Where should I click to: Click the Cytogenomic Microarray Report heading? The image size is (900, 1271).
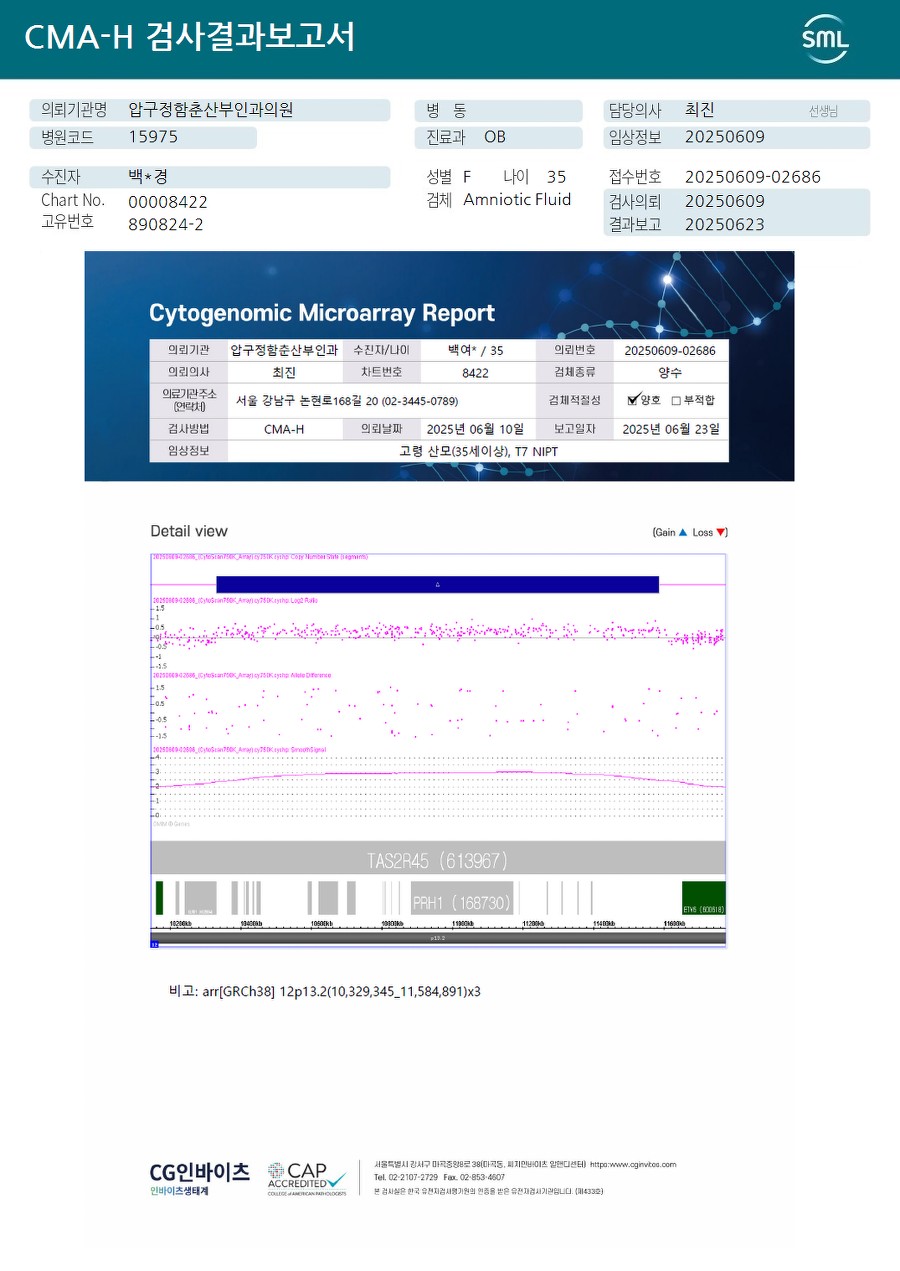pos(322,313)
